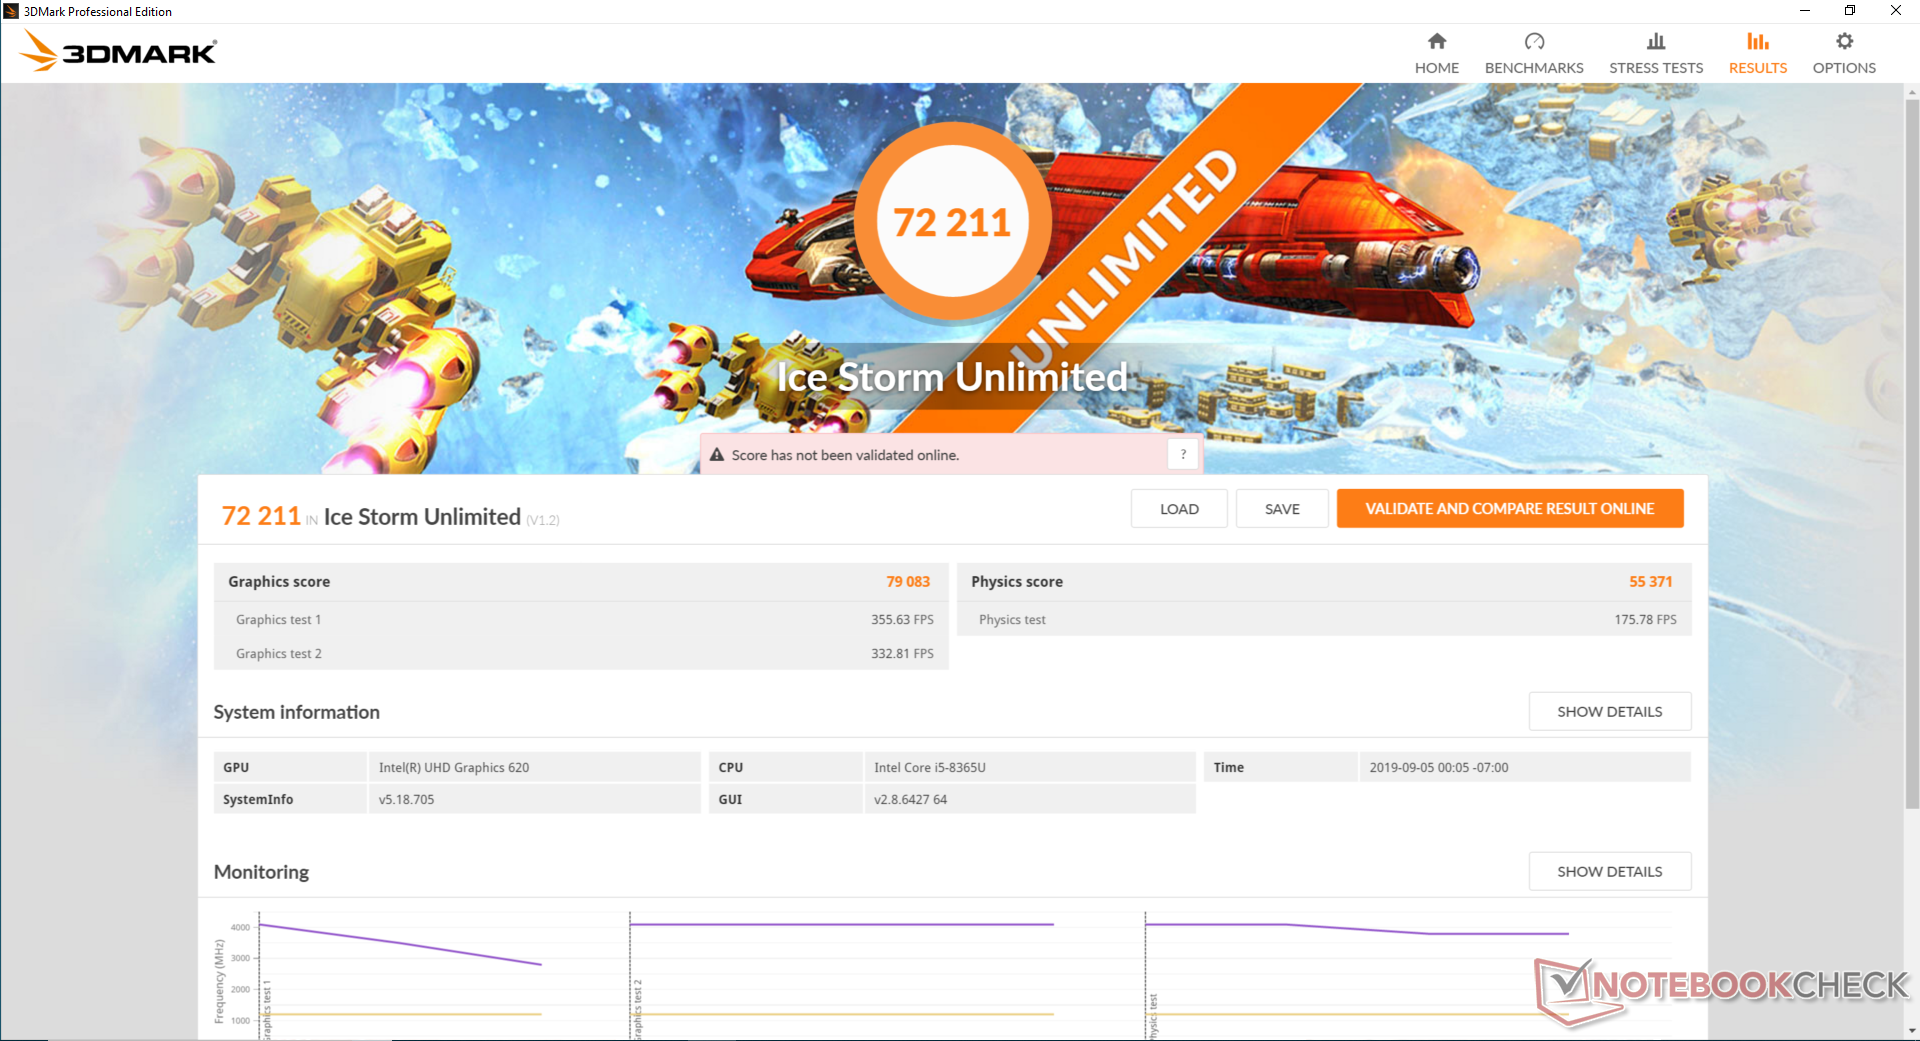
Task: Click the 4000 tick on the Frequency axis
Action: pyautogui.click(x=240, y=927)
